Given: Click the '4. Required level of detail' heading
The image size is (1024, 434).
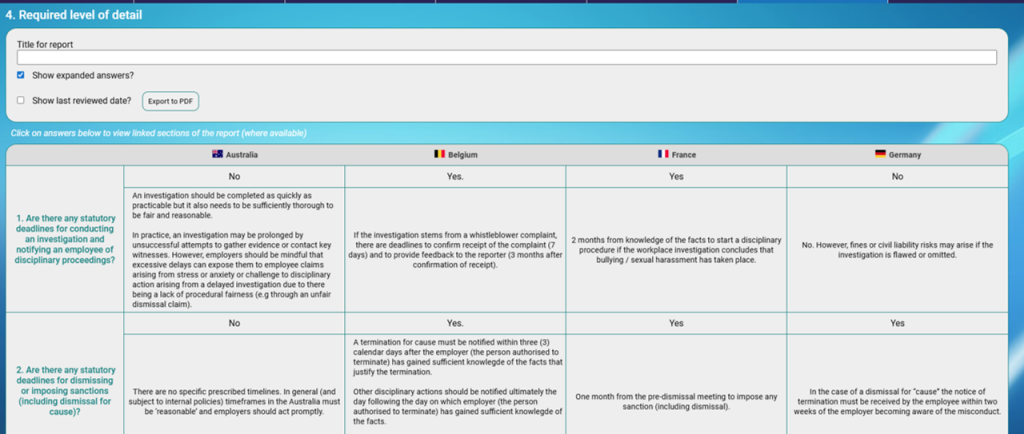Looking at the screenshot, I should [x=74, y=16].
